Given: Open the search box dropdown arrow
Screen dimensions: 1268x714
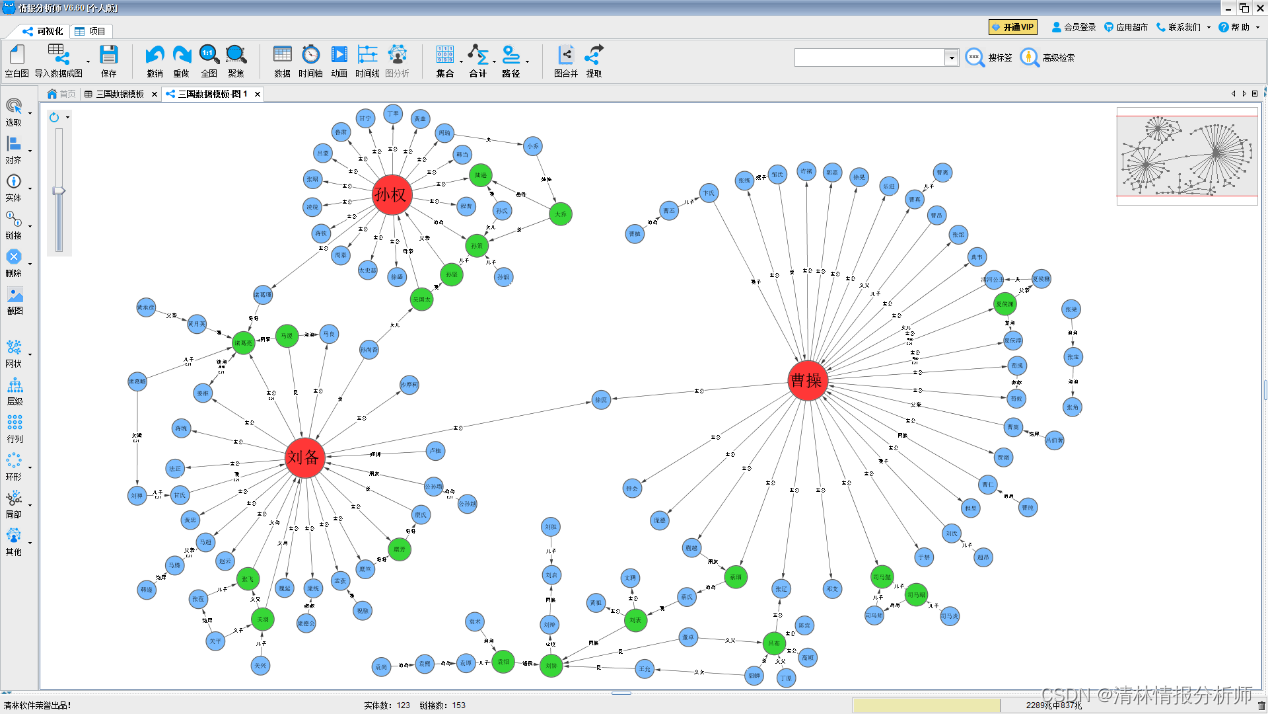Looking at the screenshot, I should (952, 58).
